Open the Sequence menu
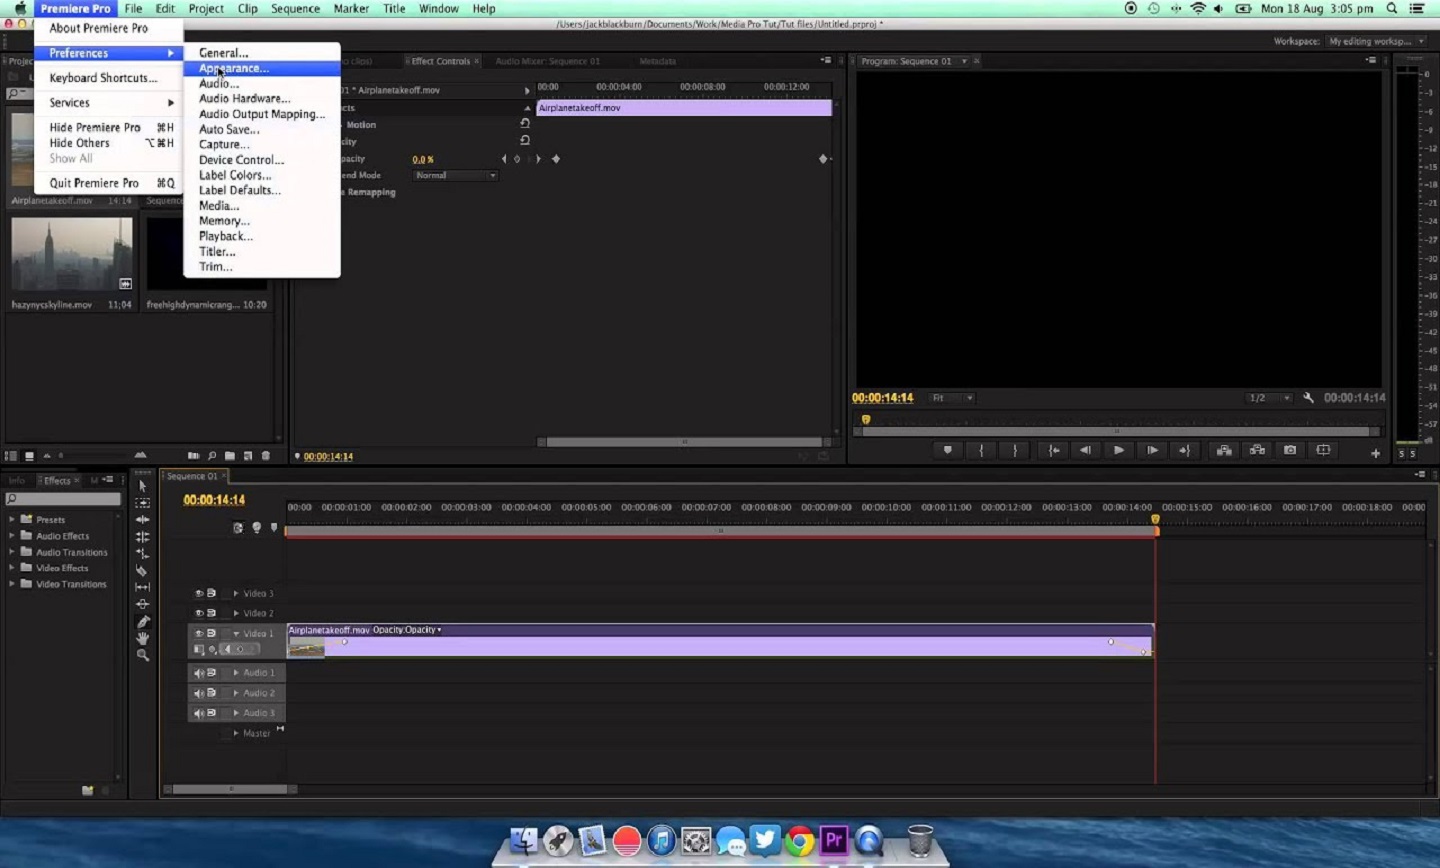 pyautogui.click(x=295, y=8)
